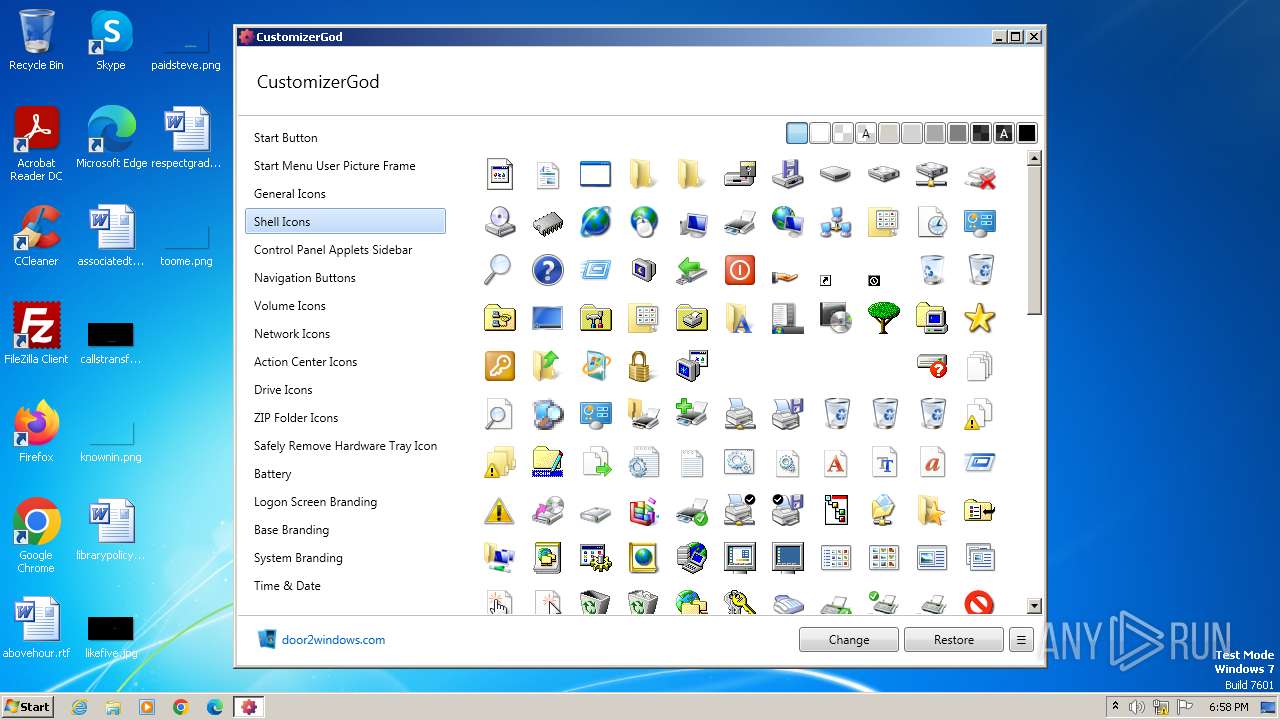Viewport: 1280px width, 720px height.
Task: Select the Shell Icons category
Action: click(x=345, y=222)
